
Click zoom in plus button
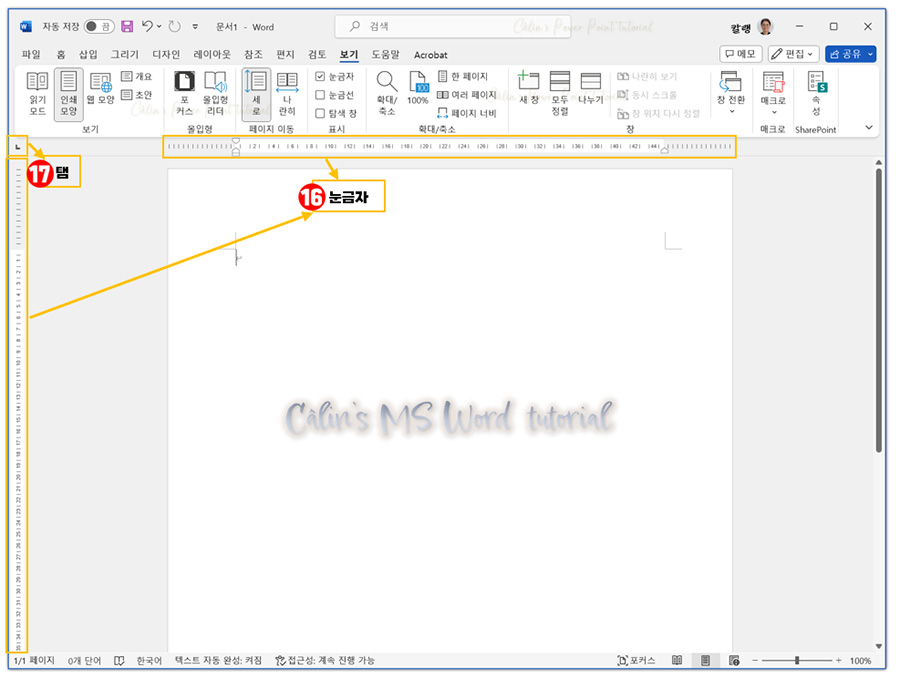tap(839, 661)
